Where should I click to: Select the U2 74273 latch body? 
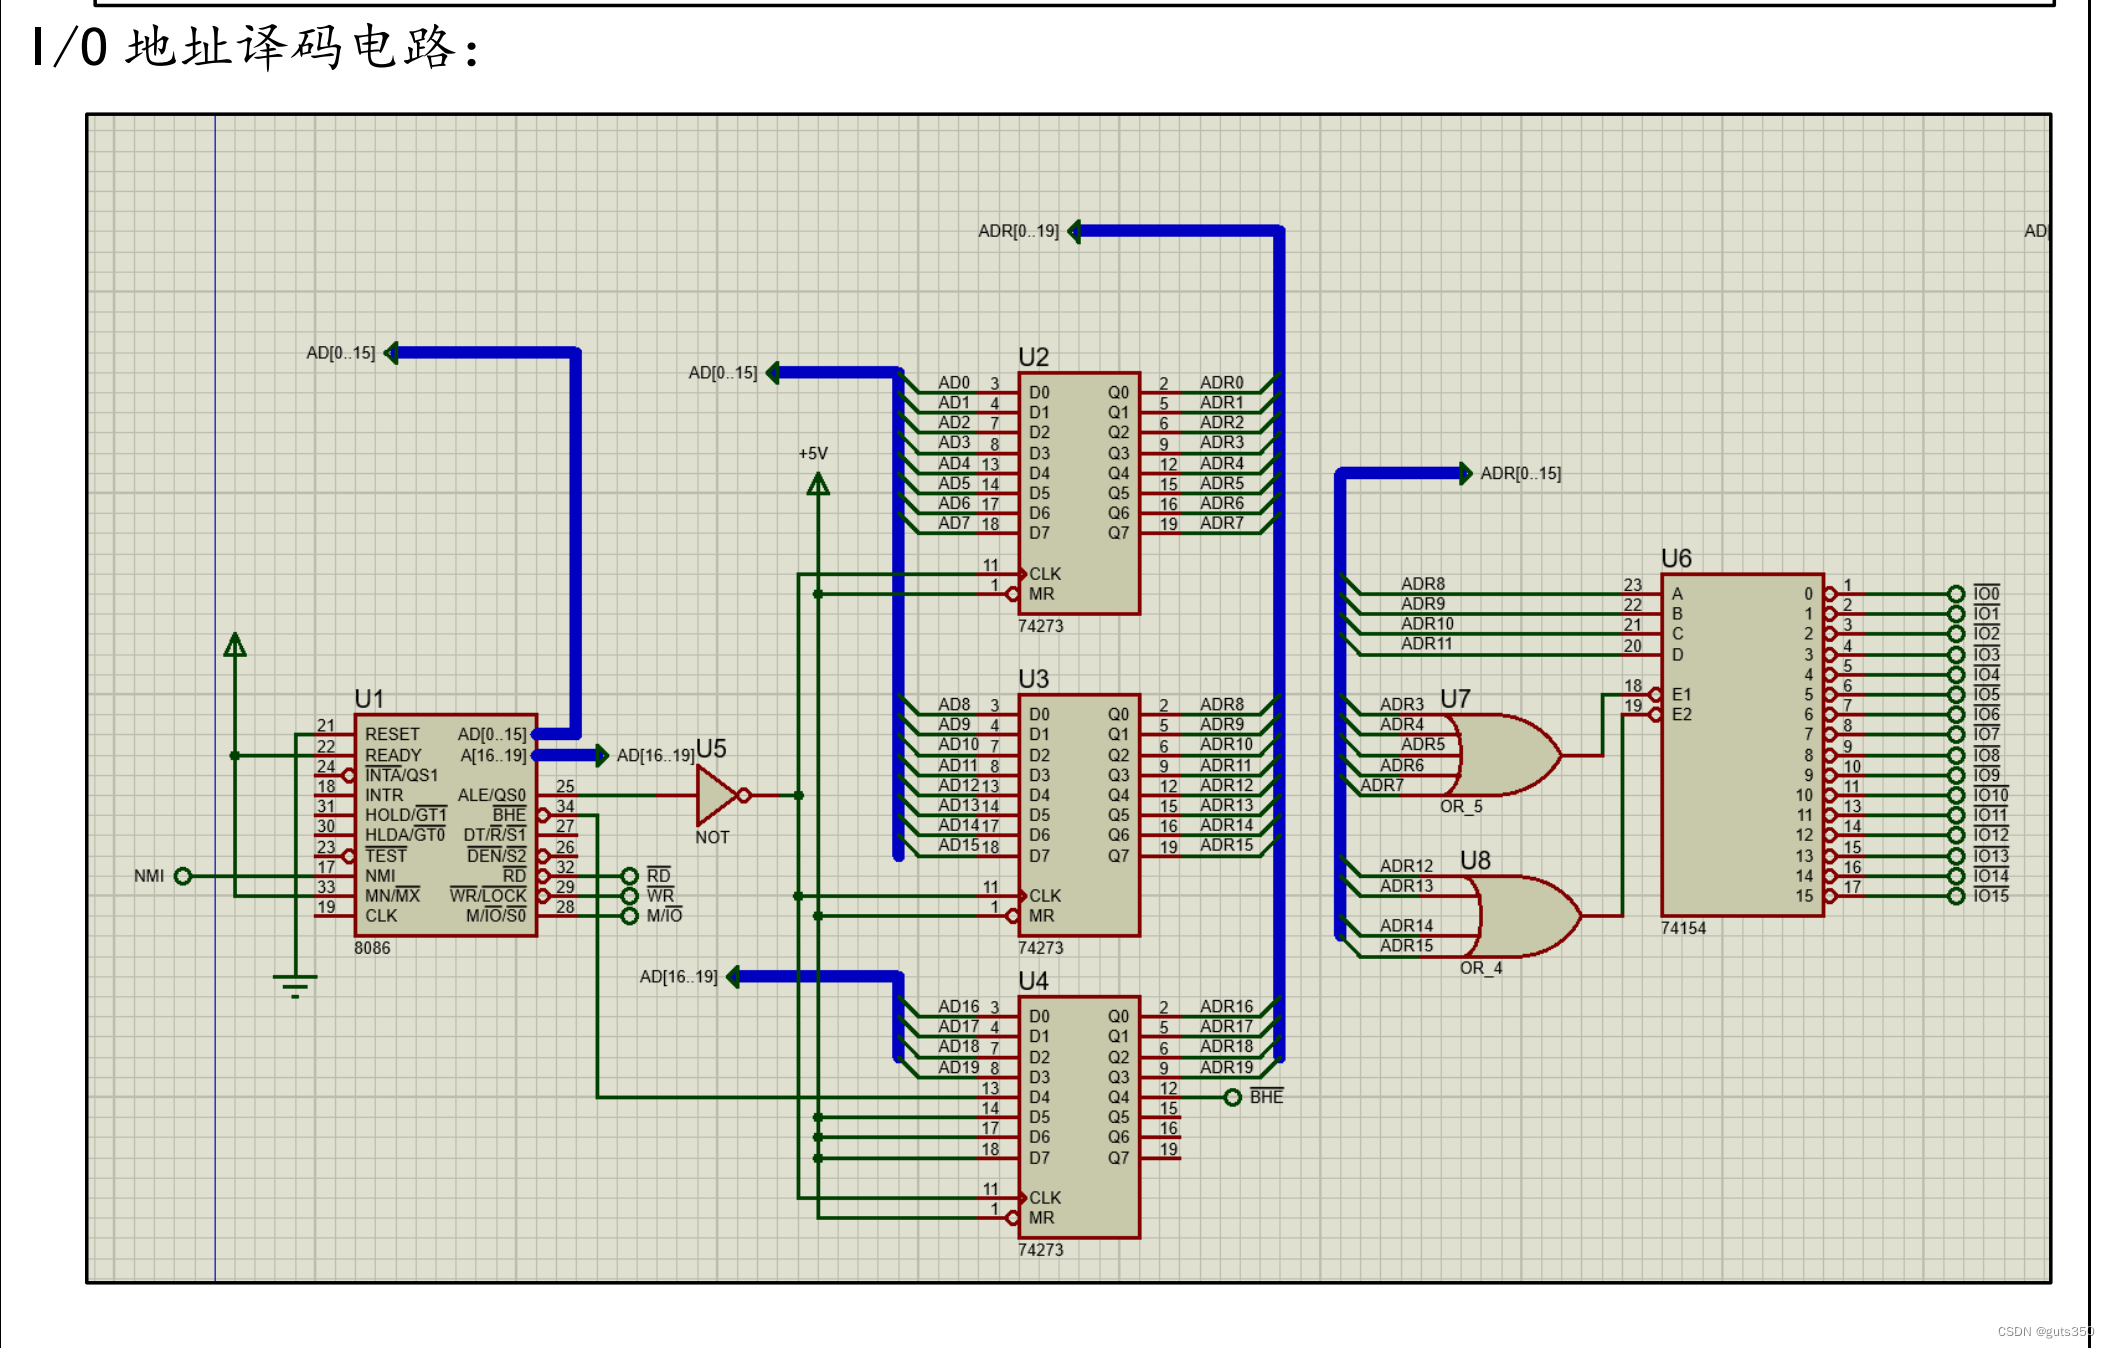coord(1078,492)
